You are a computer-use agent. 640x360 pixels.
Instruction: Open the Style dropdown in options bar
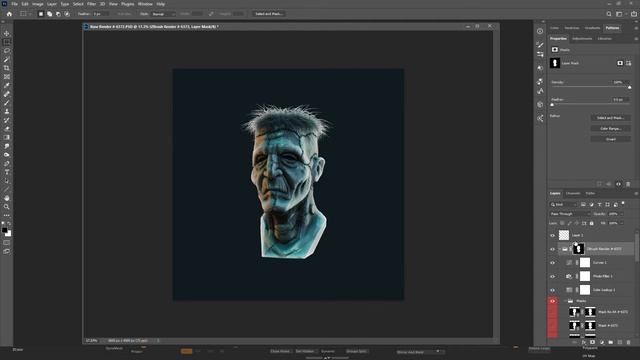click(x=163, y=14)
